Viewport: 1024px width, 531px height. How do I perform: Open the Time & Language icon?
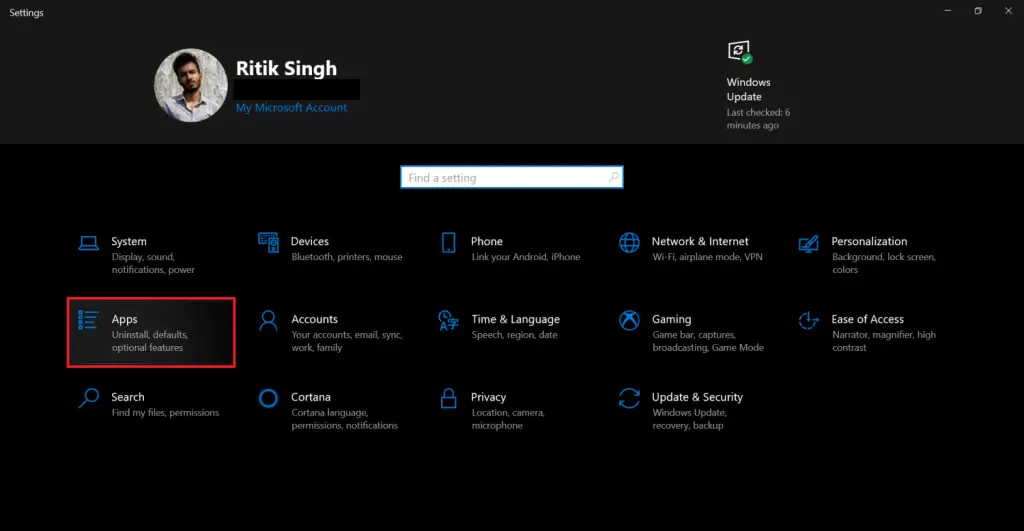pyautogui.click(x=449, y=321)
